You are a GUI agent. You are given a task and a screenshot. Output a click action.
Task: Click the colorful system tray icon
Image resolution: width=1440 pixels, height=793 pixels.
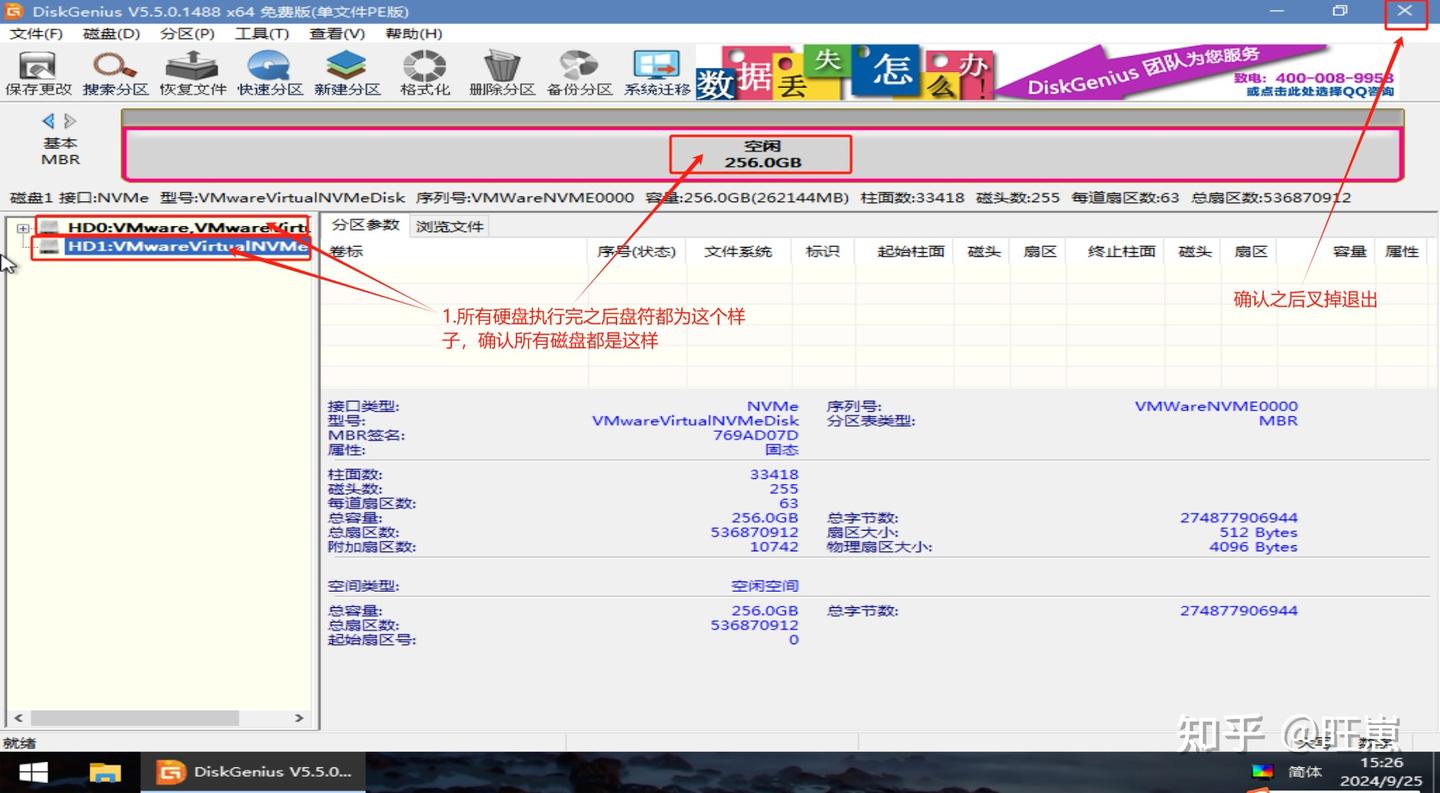(x=1263, y=771)
